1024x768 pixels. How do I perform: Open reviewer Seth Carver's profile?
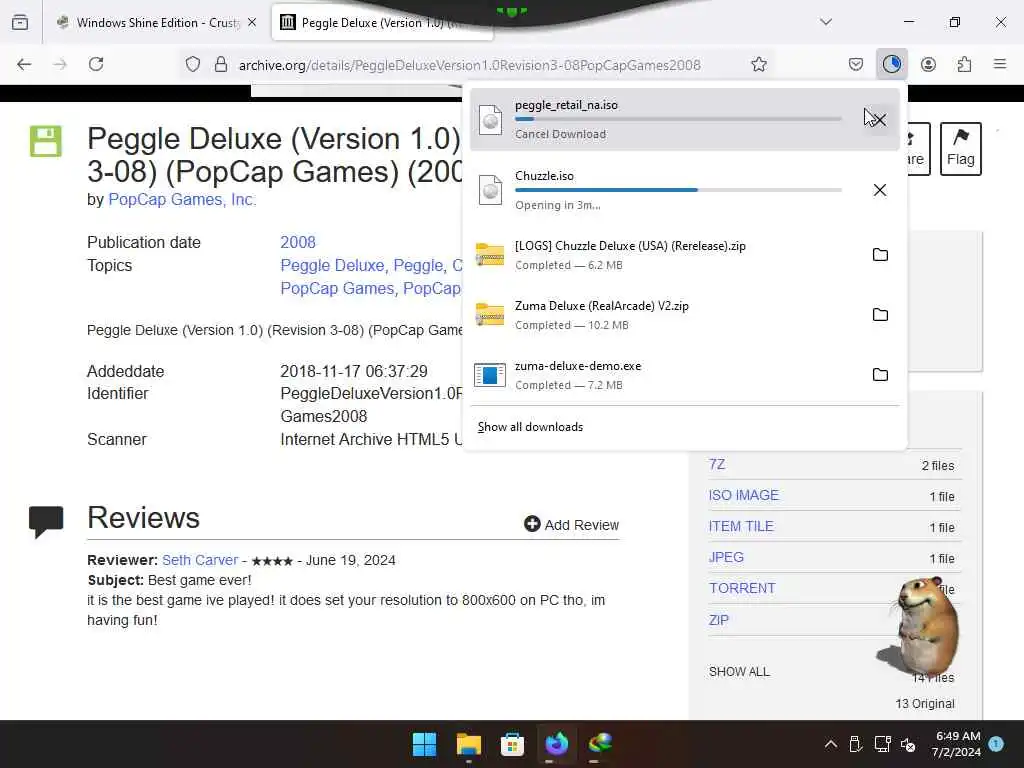coord(200,560)
